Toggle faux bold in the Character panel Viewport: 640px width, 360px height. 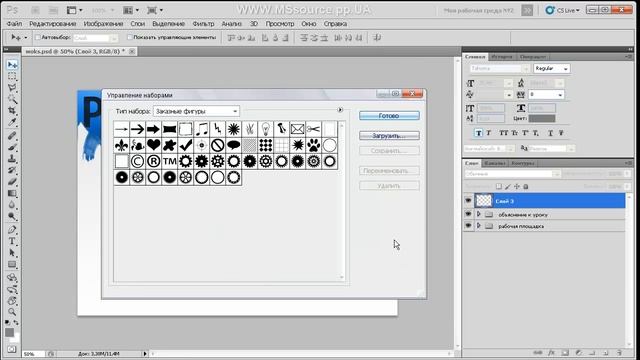pos(479,133)
